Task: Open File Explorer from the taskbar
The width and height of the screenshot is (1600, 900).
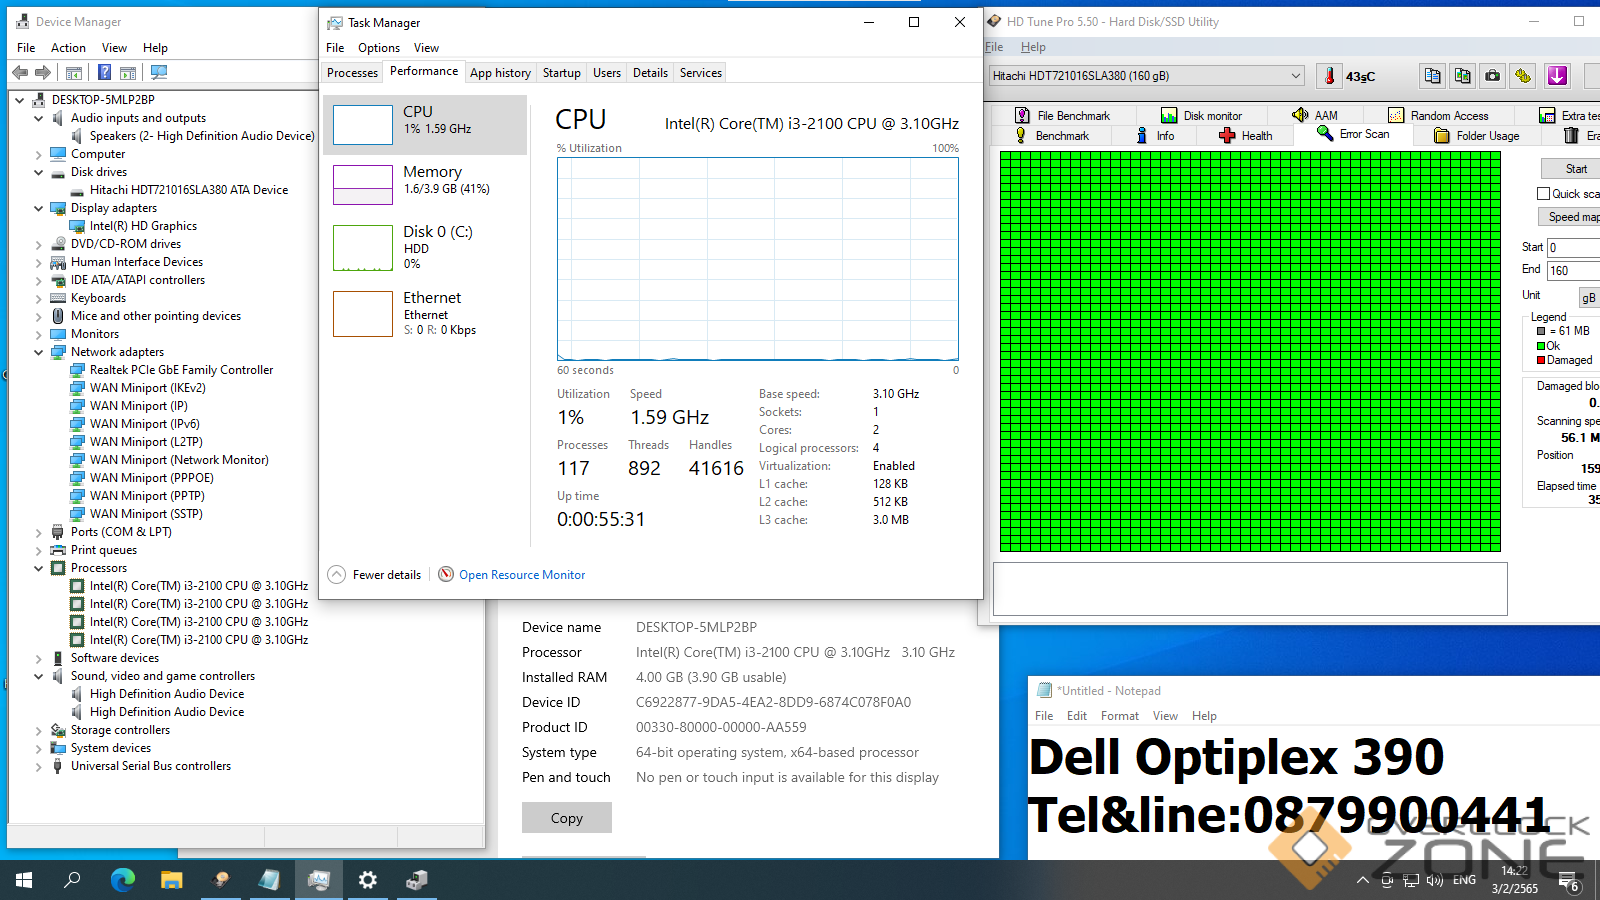Action: pyautogui.click(x=172, y=880)
